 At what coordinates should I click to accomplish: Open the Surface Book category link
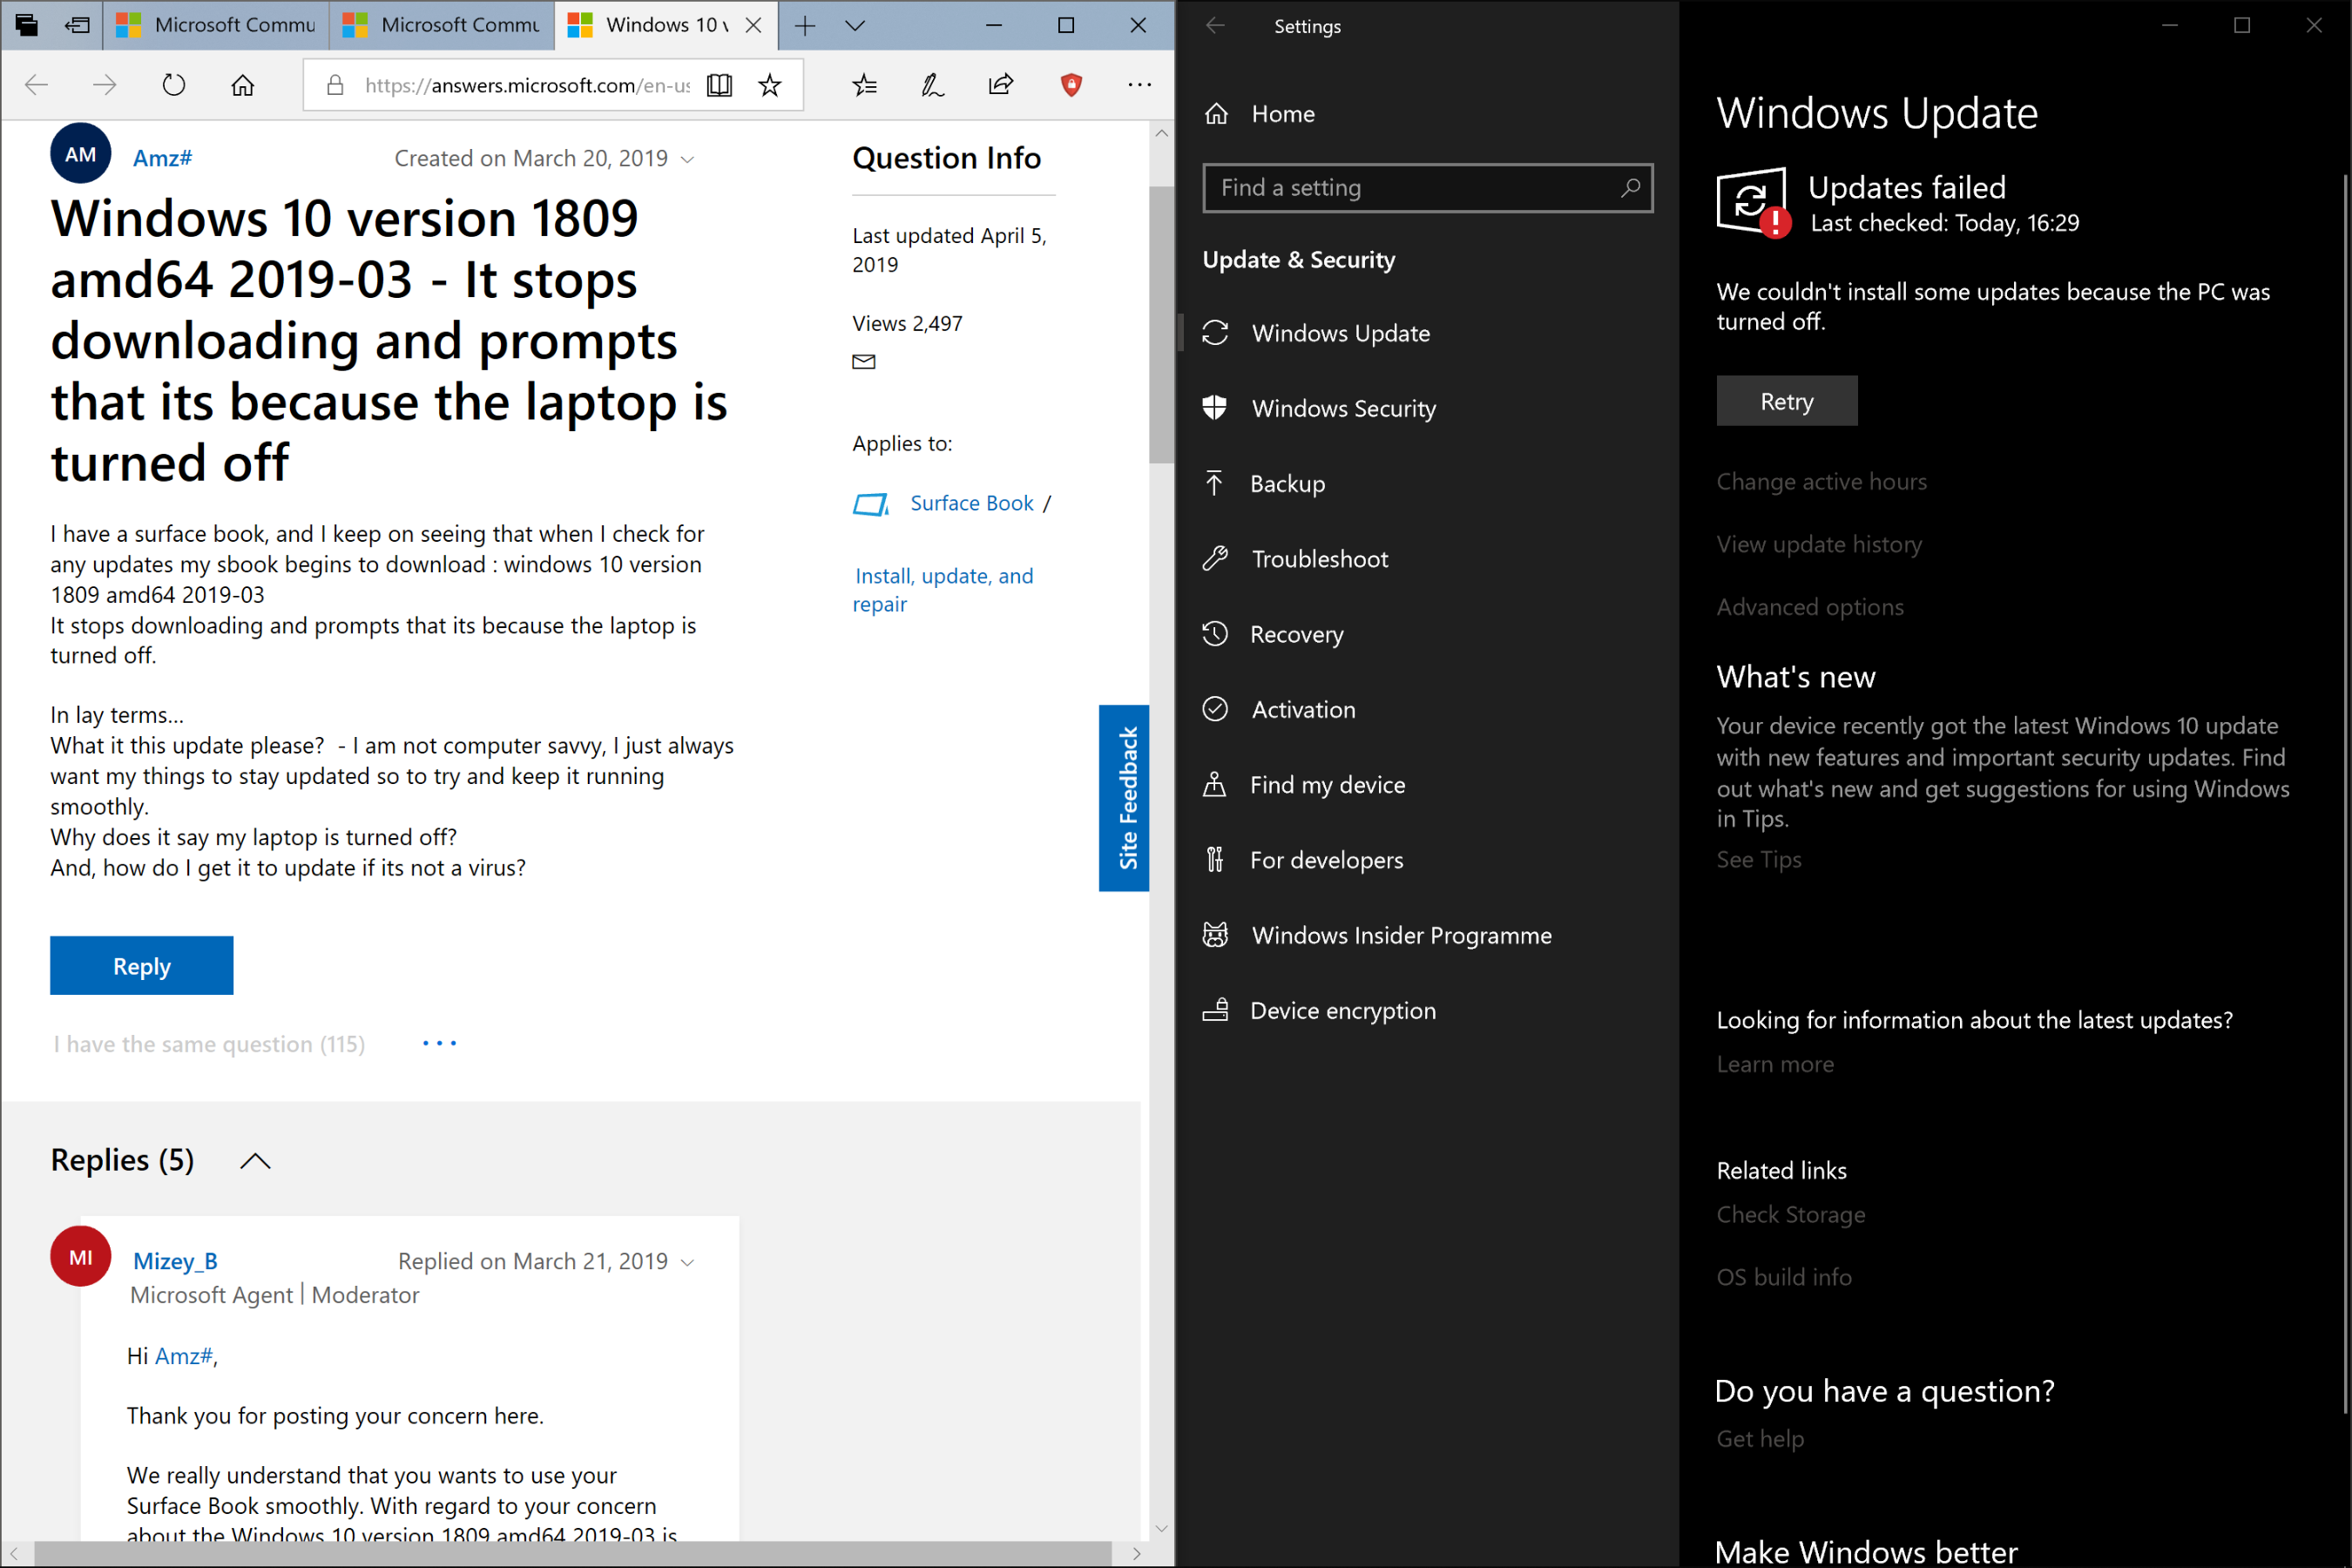pos(971,503)
